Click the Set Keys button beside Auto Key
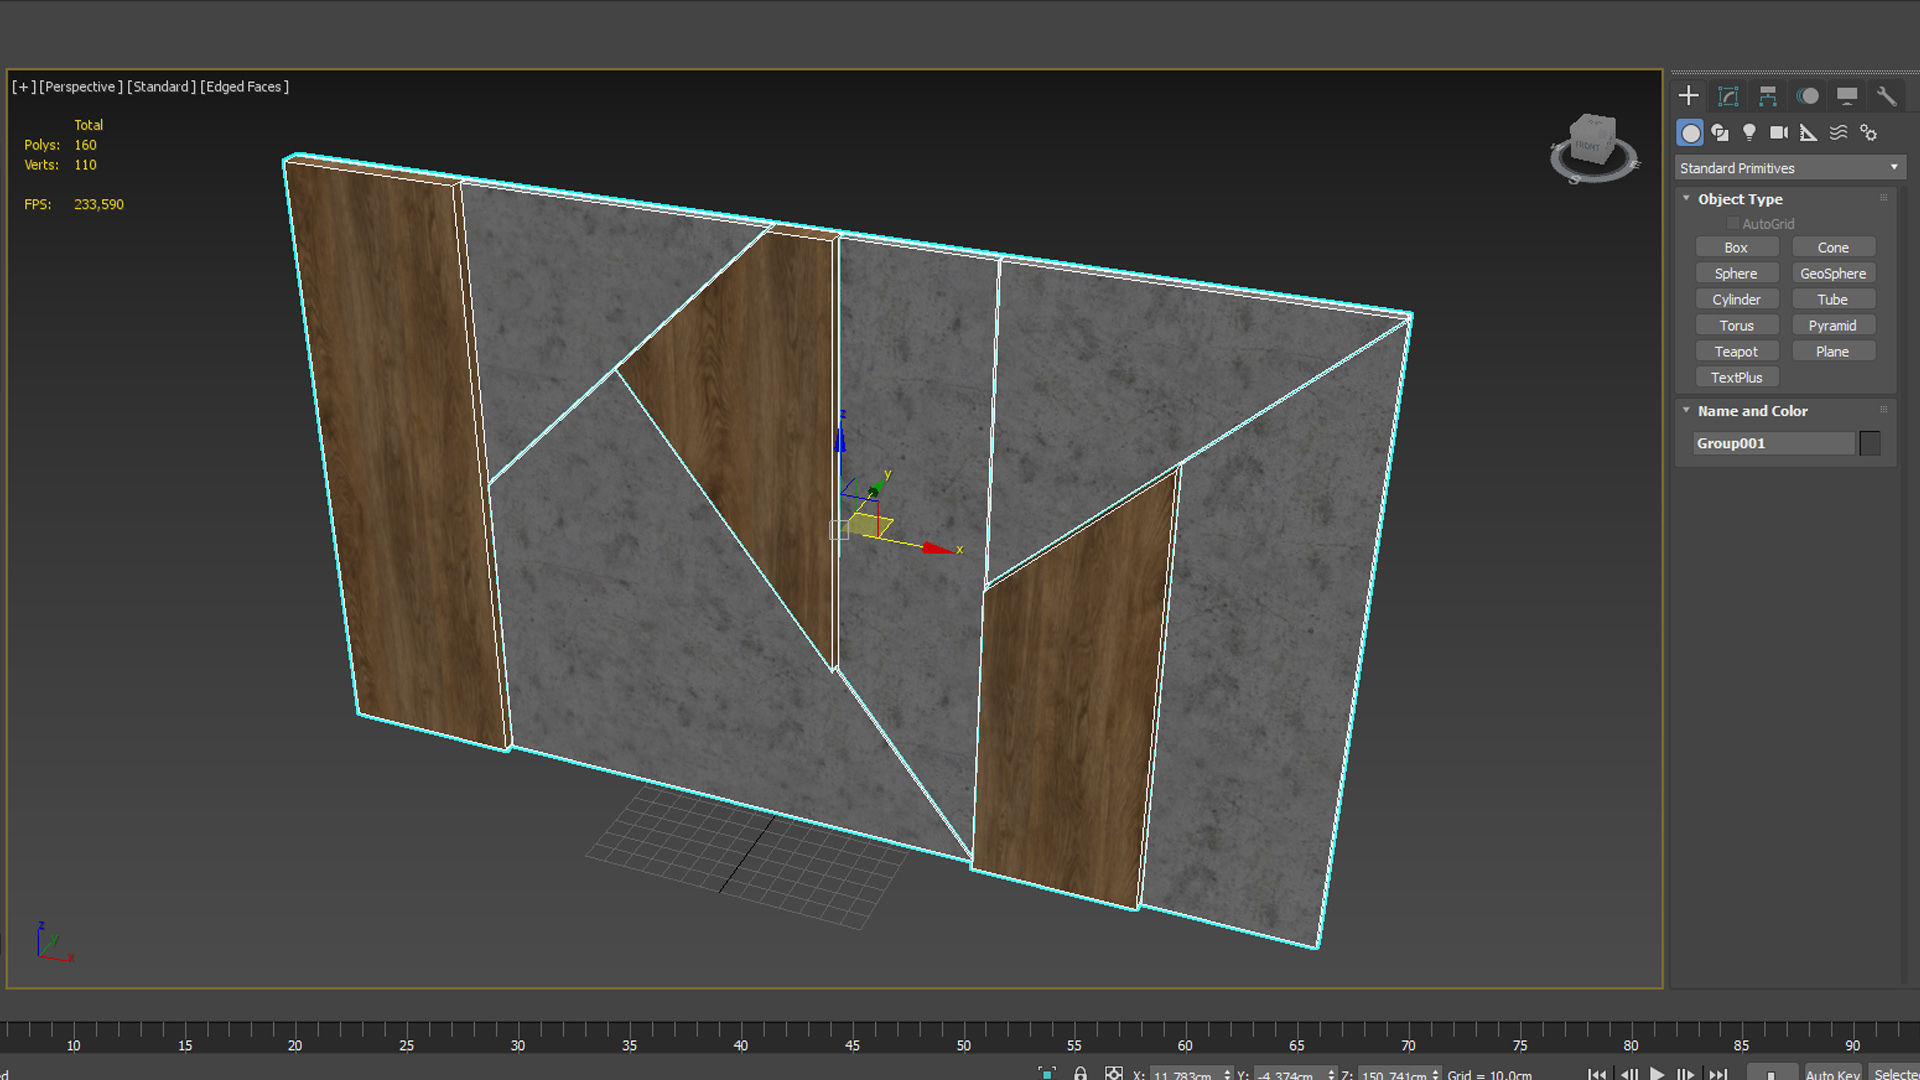 pos(1771,1074)
